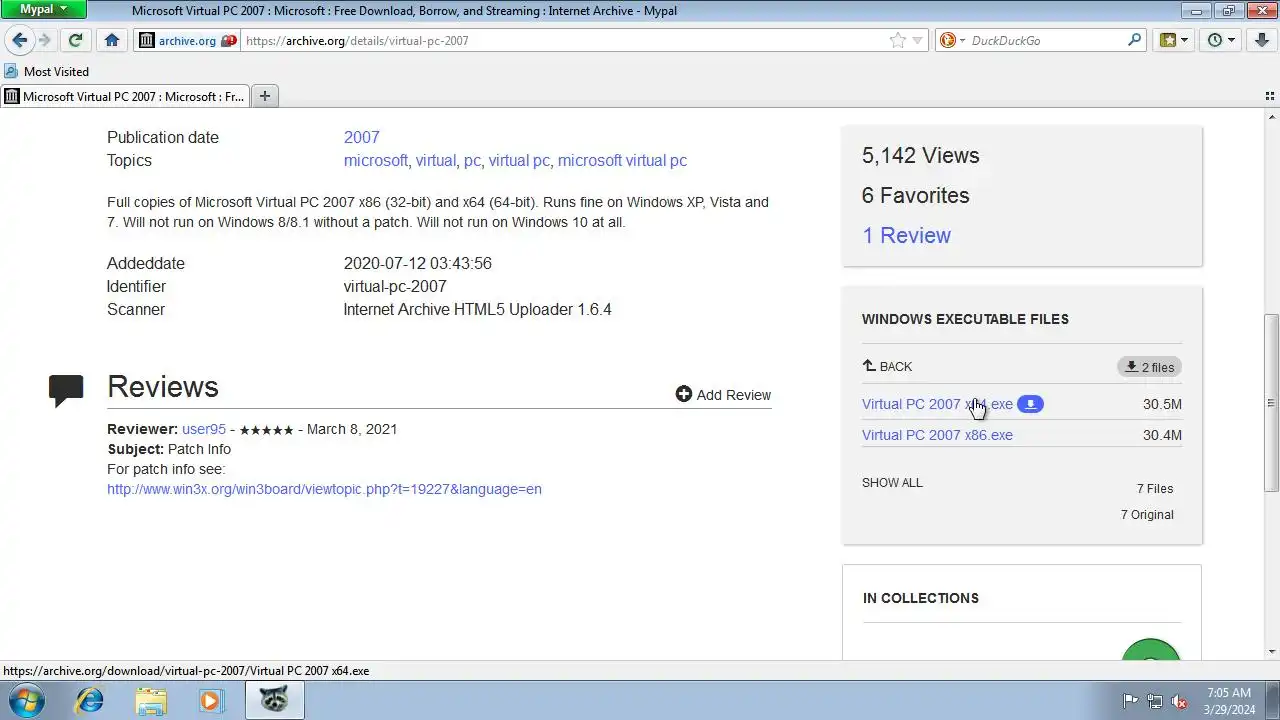Open the virtual pc topic link
Viewport: 1280px width, 720px height.
point(519,160)
